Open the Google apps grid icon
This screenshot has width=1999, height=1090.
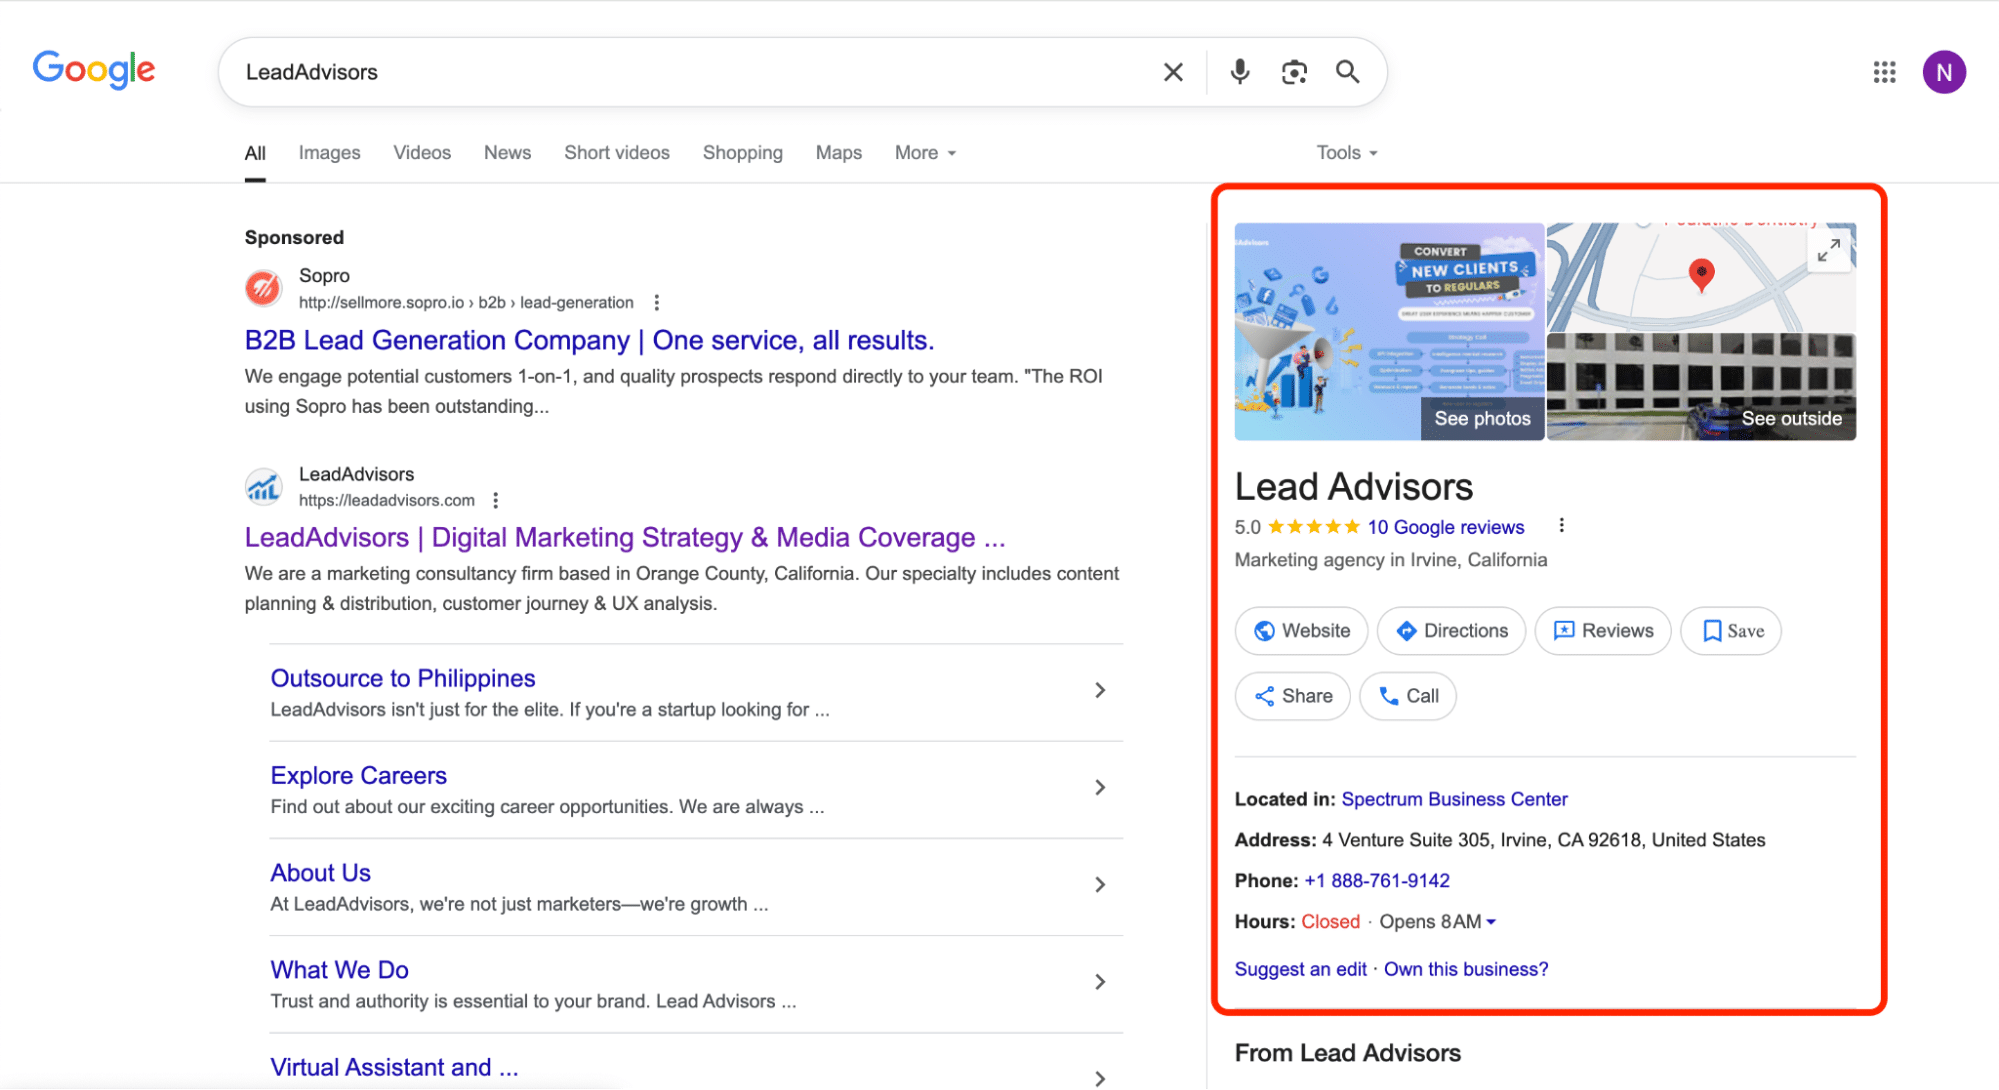click(x=1884, y=72)
